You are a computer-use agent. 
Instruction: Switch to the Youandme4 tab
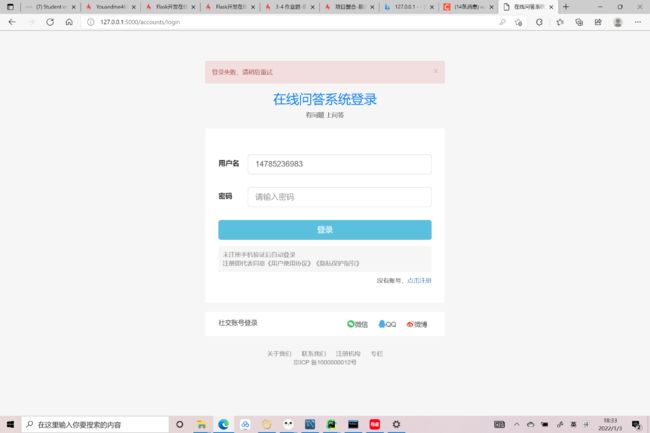[110, 7]
